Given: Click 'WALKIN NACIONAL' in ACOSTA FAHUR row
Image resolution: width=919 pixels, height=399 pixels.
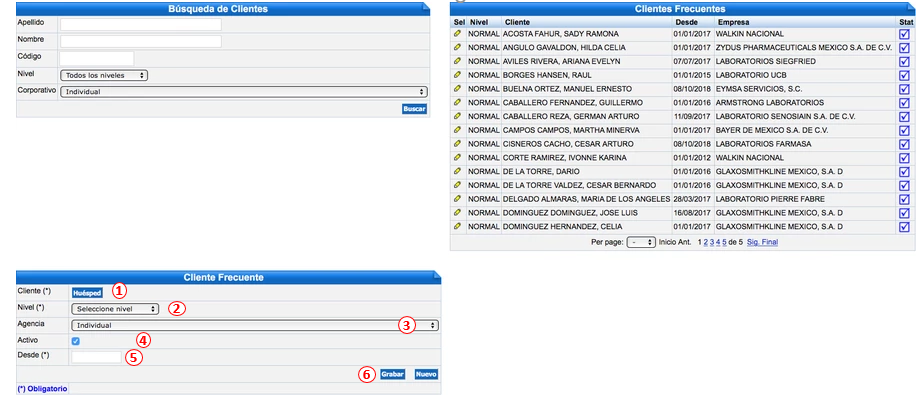Looking at the screenshot, I should [749, 34].
